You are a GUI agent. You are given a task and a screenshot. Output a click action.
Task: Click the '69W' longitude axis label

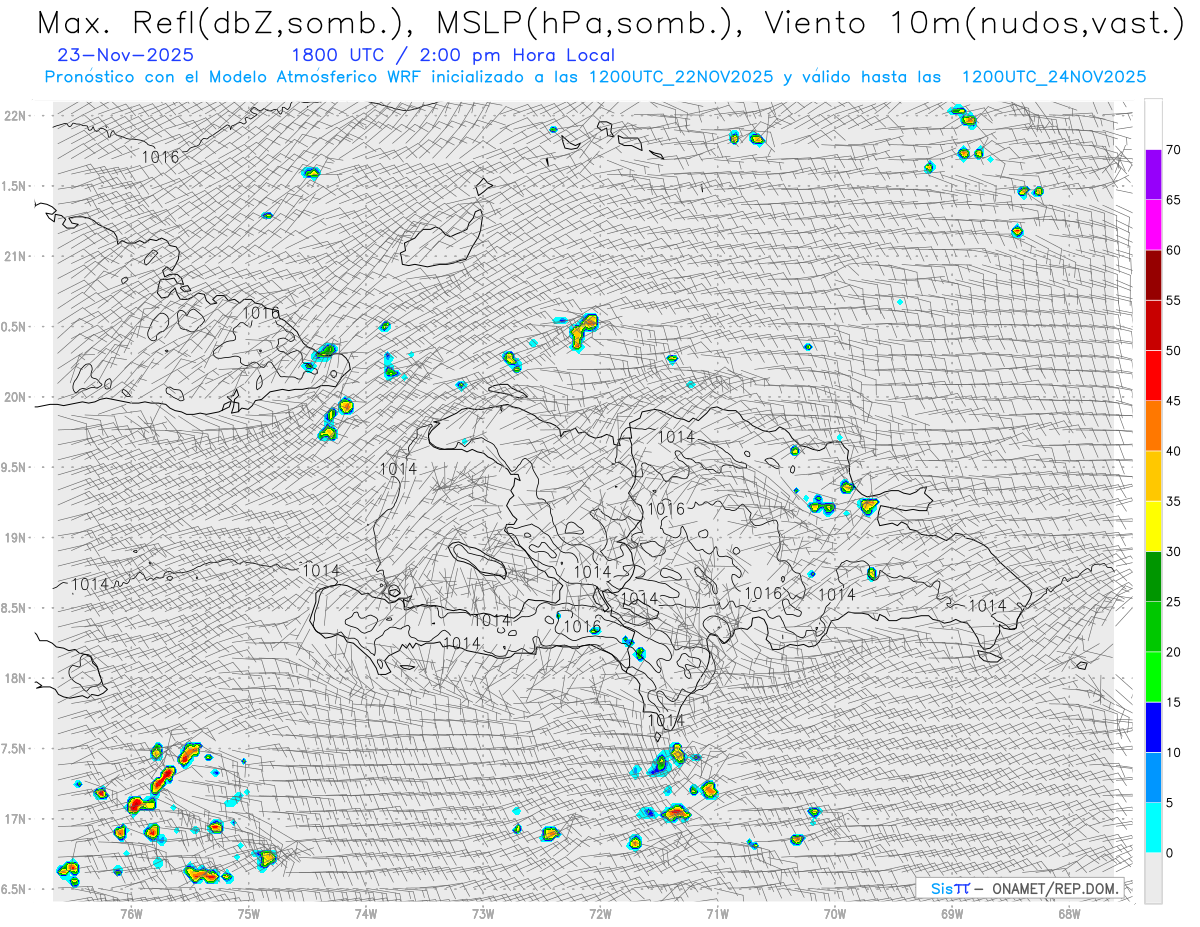coord(951,912)
